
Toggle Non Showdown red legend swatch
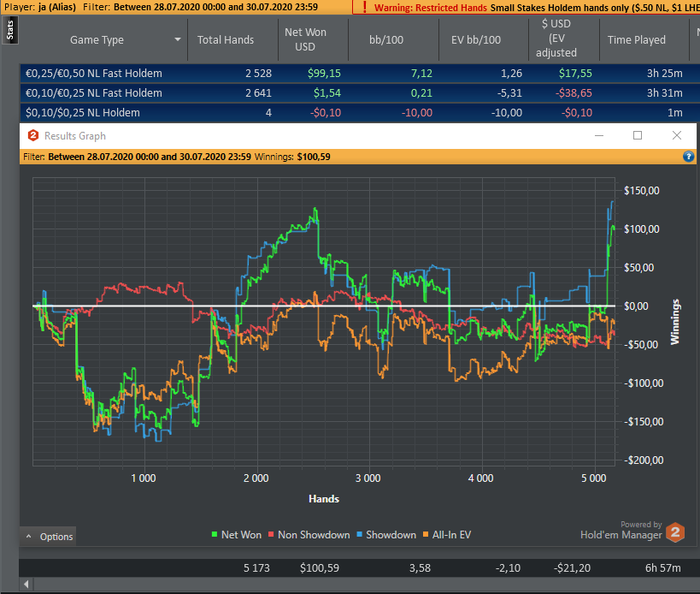tap(271, 535)
